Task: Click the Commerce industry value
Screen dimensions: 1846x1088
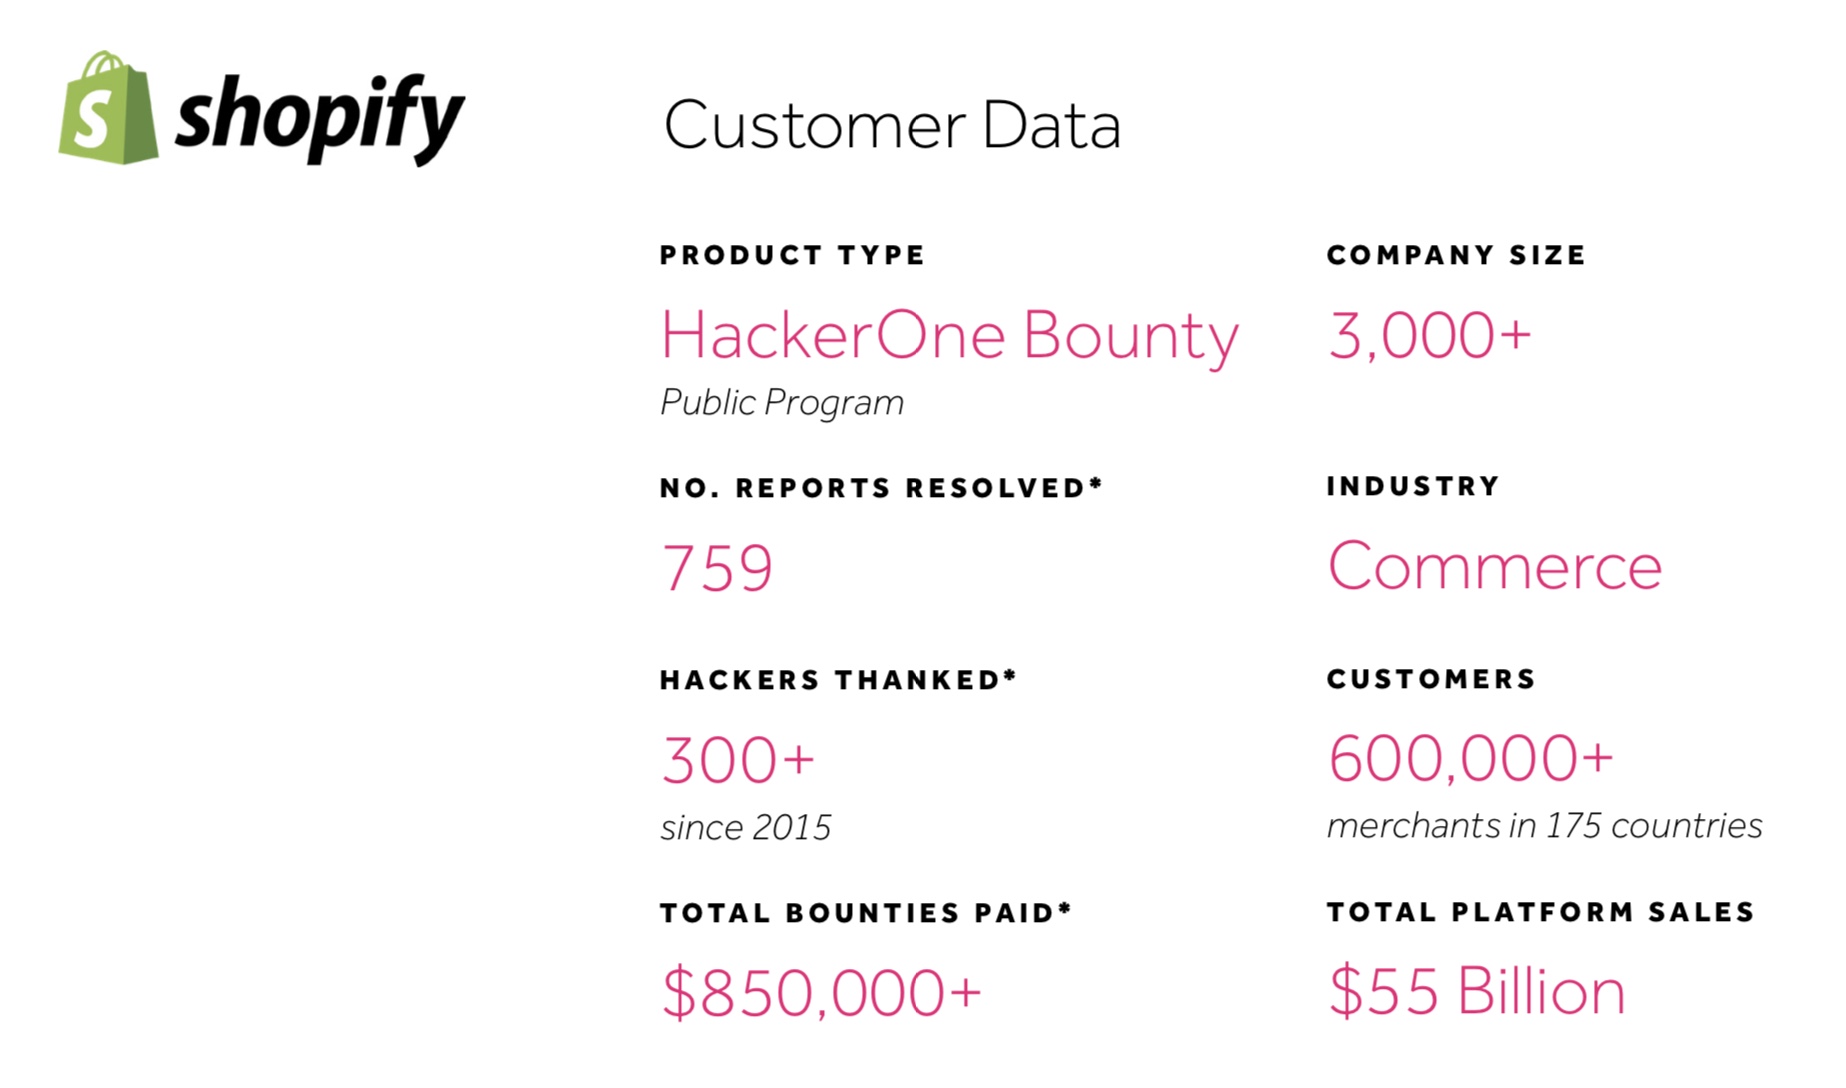Action: click(1494, 567)
